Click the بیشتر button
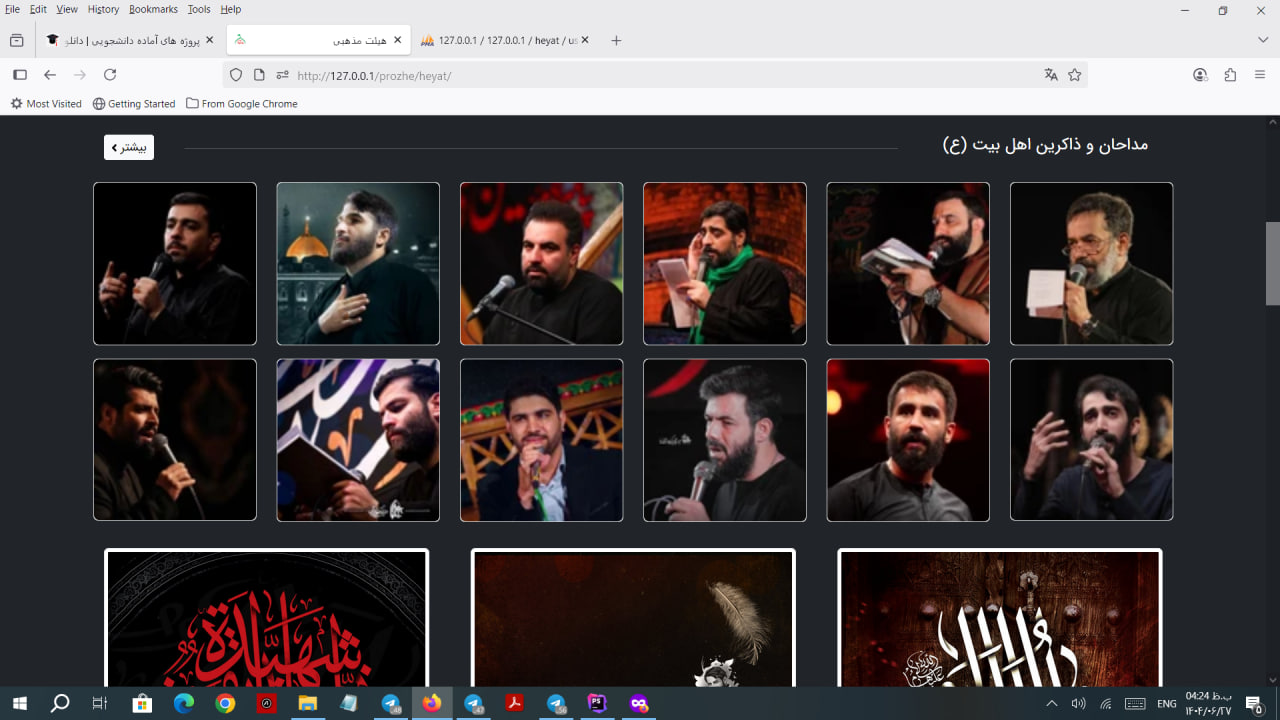Image resolution: width=1280 pixels, height=720 pixels. point(129,147)
